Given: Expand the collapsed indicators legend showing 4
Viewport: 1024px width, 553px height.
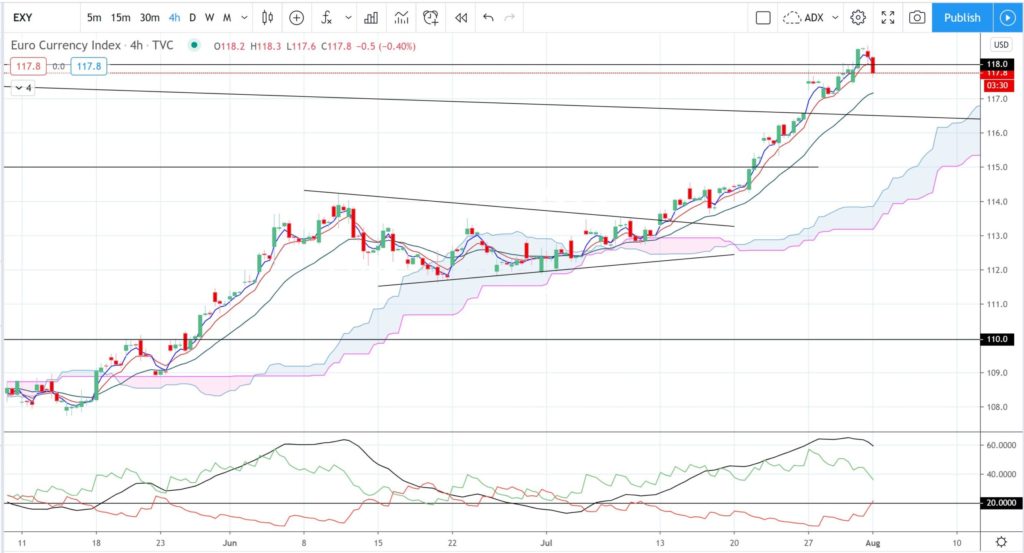Looking at the screenshot, I should (x=23, y=87).
